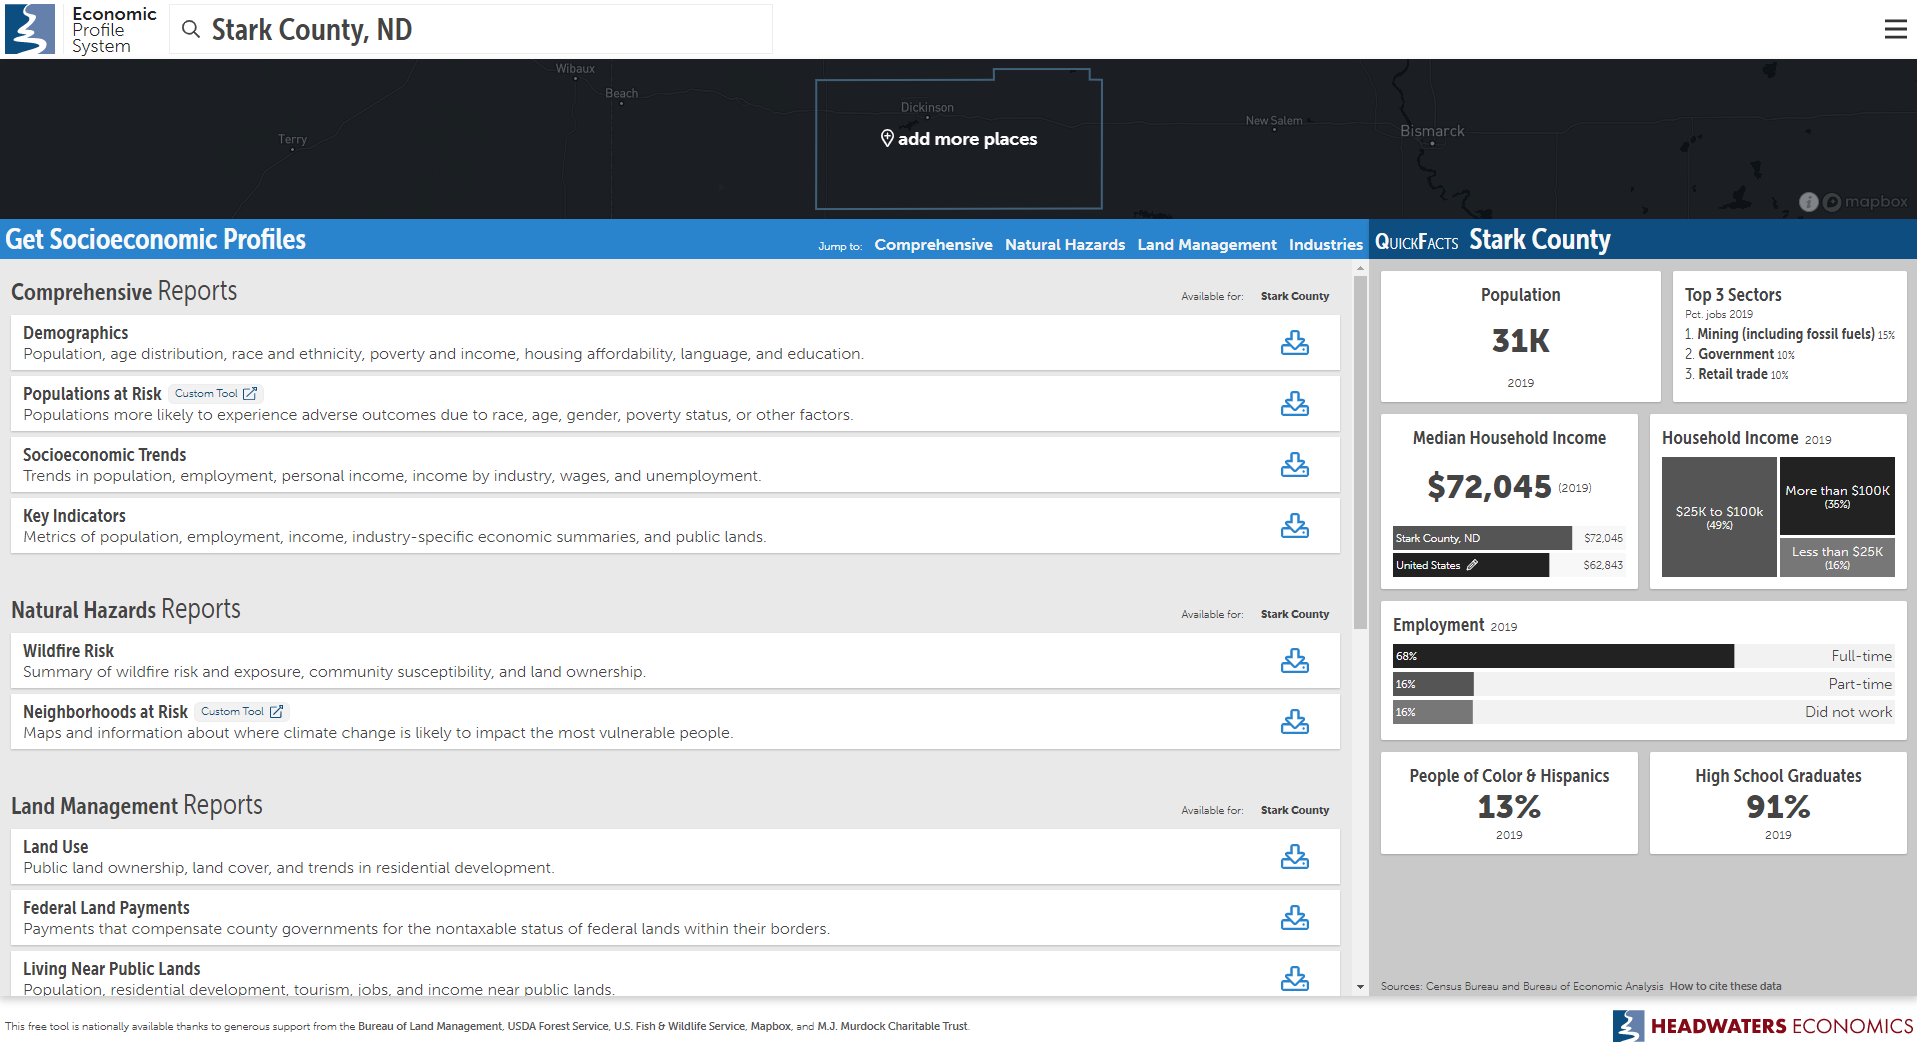Click the Demographics report title
The height and width of the screenshot is (1048, 1917).
coord(76,333)
